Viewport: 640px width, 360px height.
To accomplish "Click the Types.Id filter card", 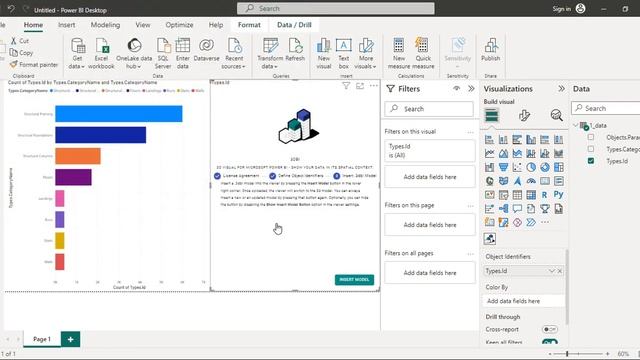I will [430, 151].
